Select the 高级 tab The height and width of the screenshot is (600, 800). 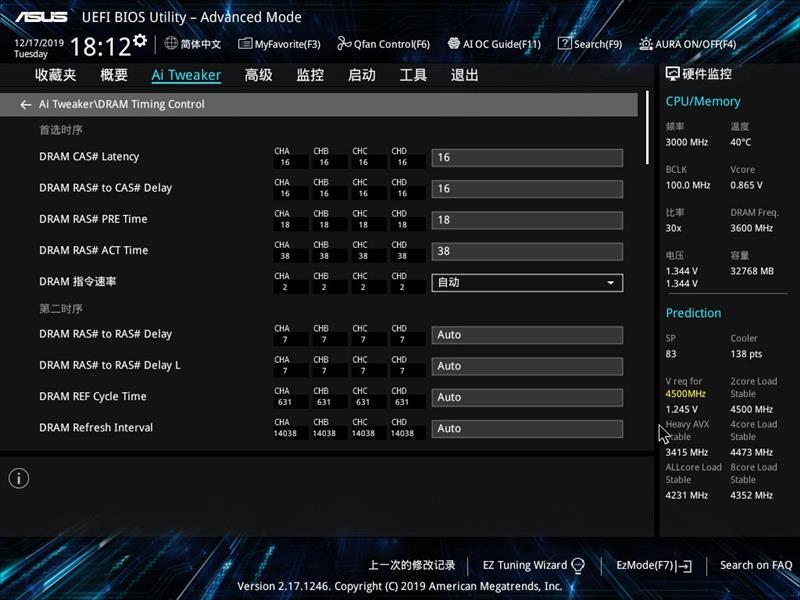point(258,75)
